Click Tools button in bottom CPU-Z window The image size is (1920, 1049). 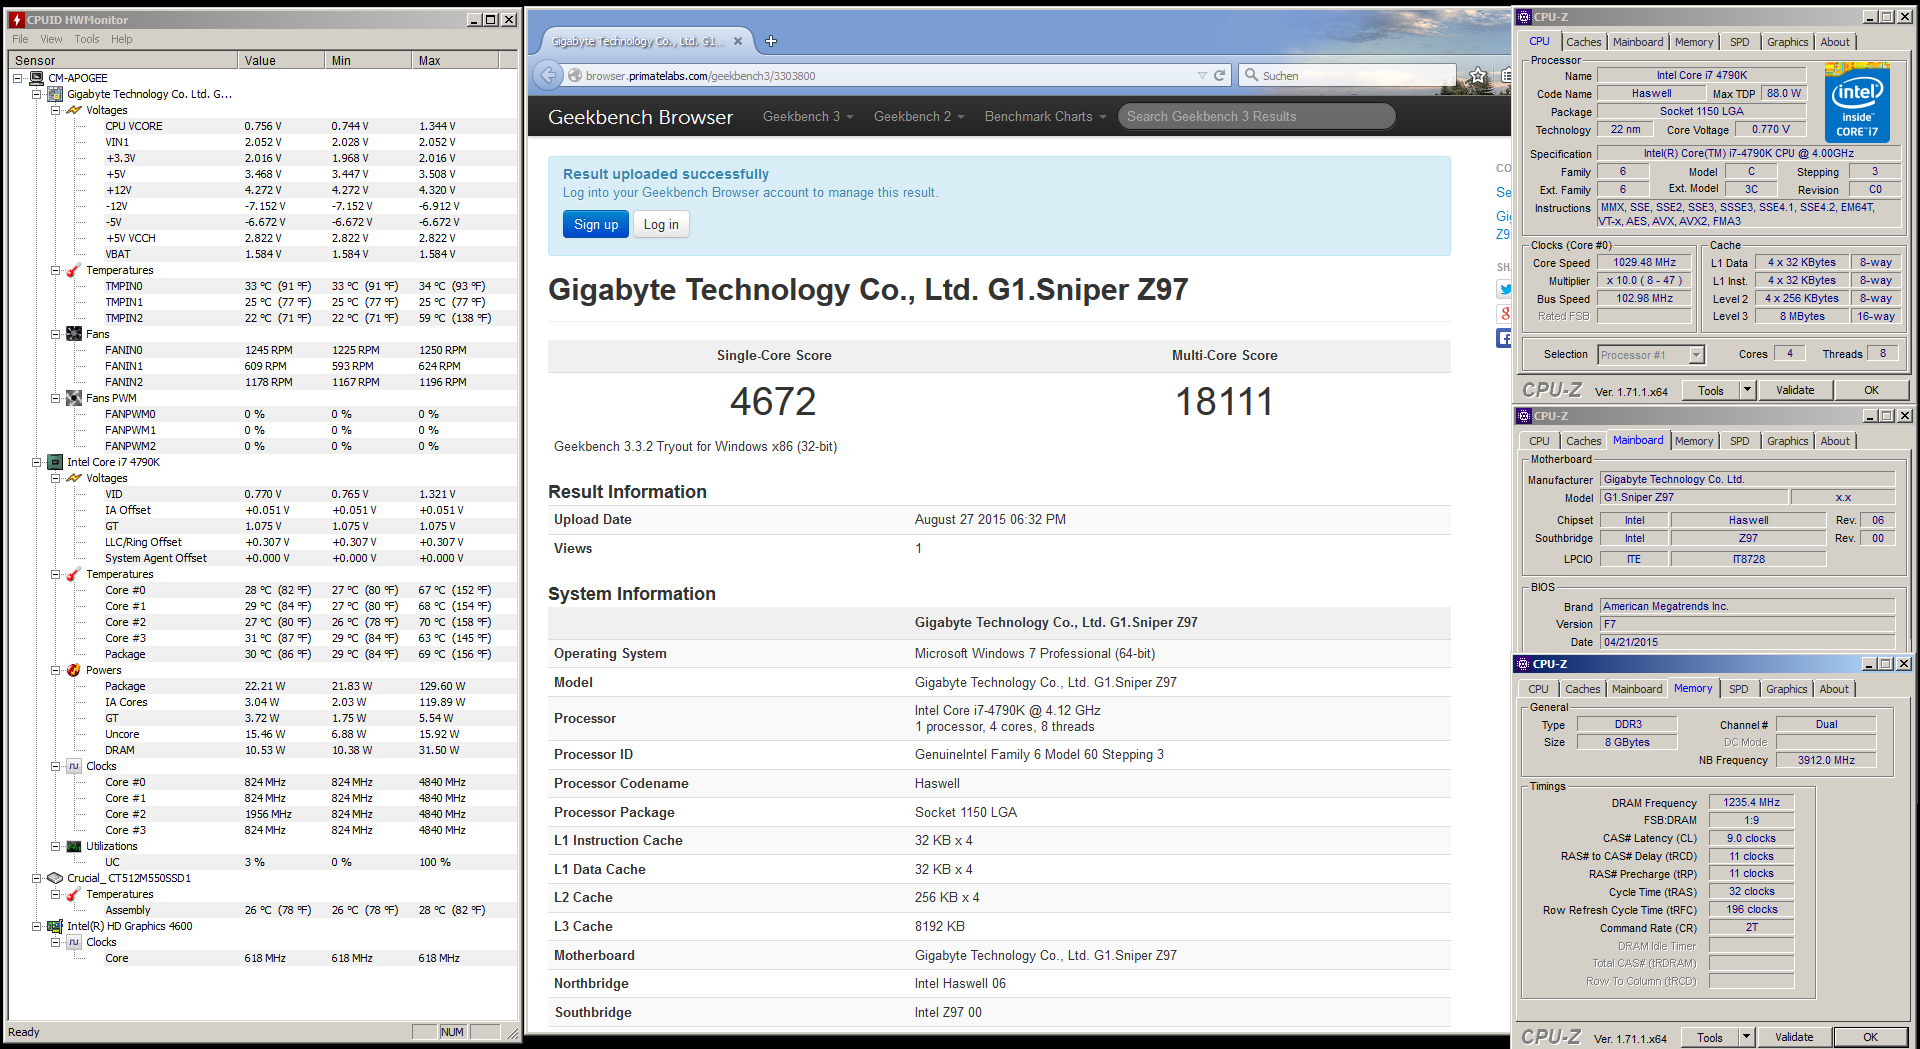1710,1037
